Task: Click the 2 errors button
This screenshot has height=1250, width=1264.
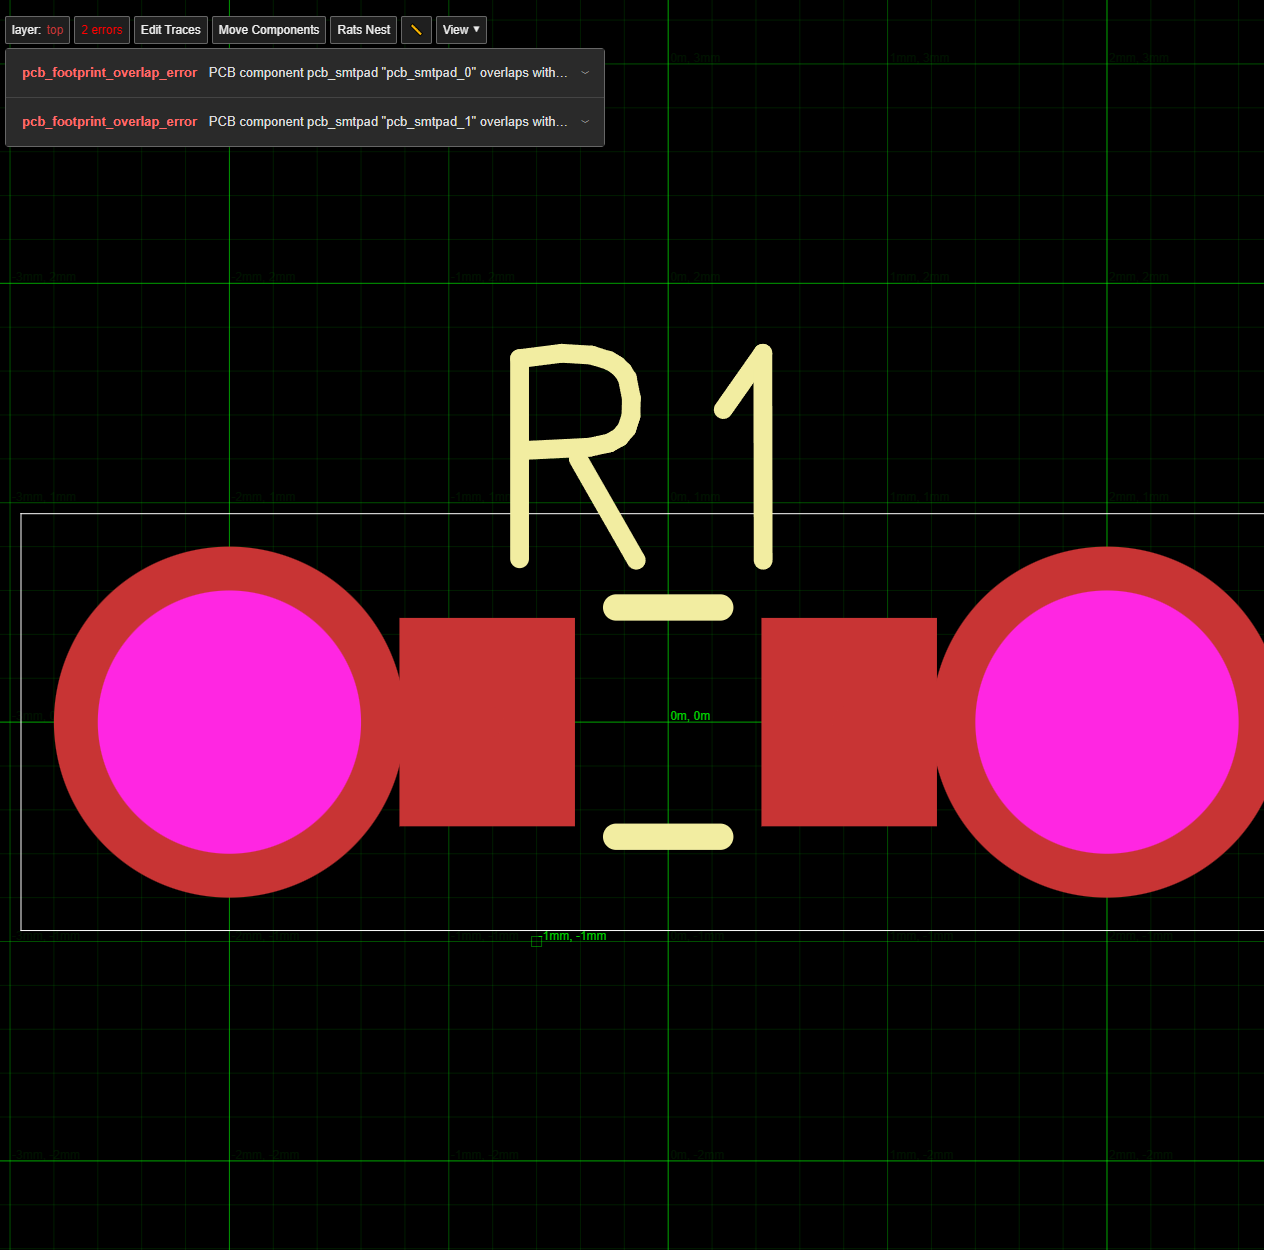Action: (102, 30)
